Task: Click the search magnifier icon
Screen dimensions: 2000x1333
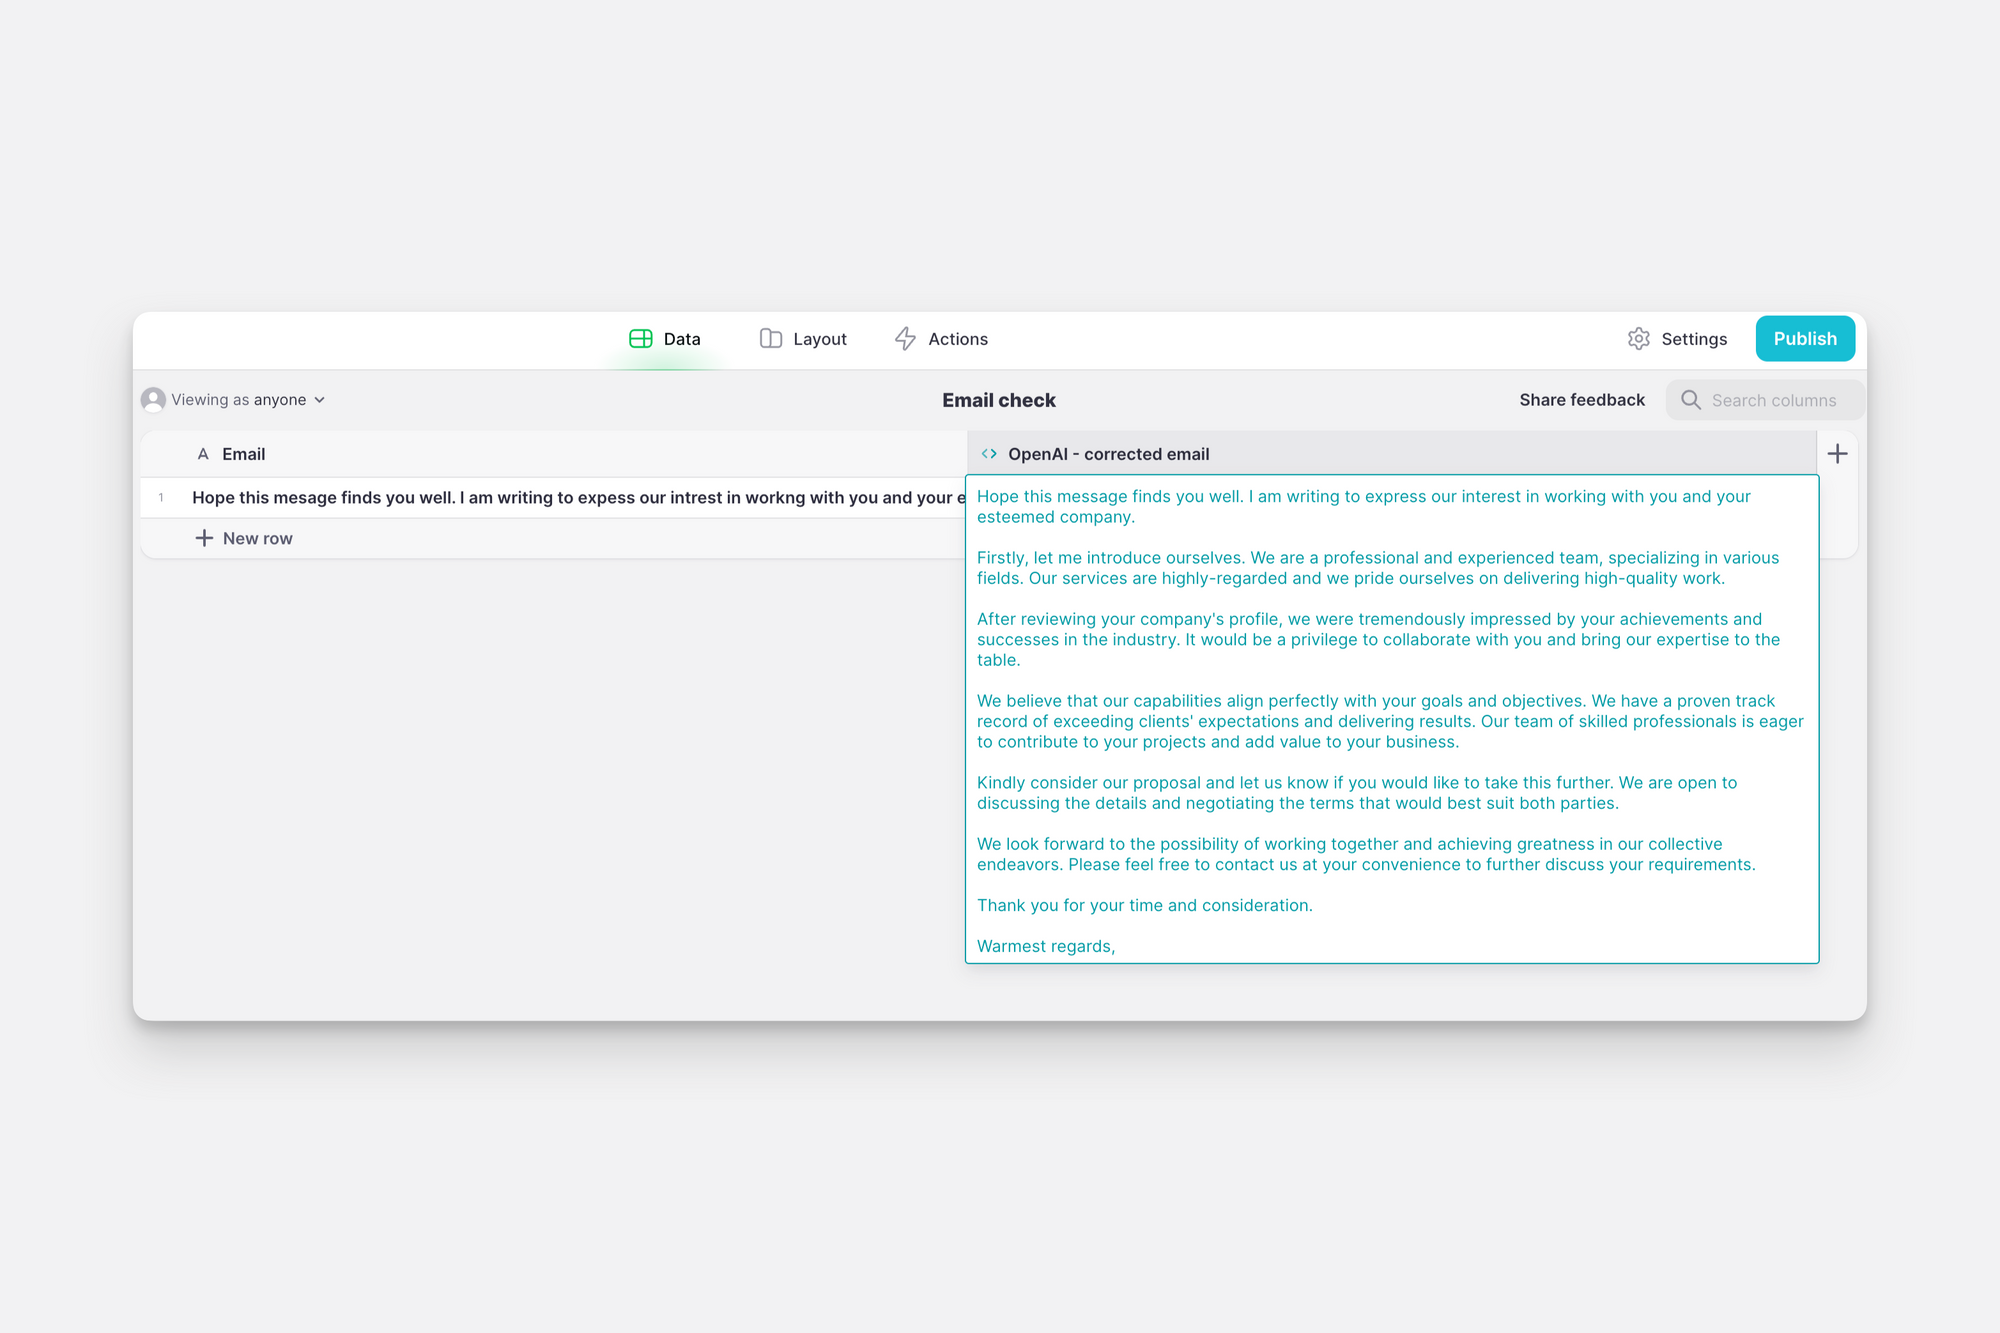Action: [x=1691, y=400]
